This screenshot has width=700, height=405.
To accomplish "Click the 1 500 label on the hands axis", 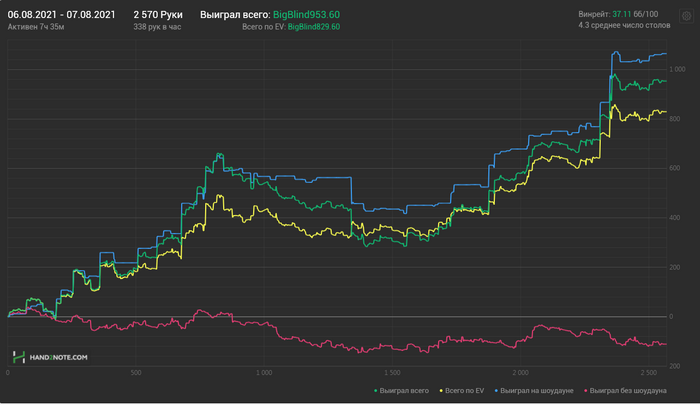I will (392, 373).
